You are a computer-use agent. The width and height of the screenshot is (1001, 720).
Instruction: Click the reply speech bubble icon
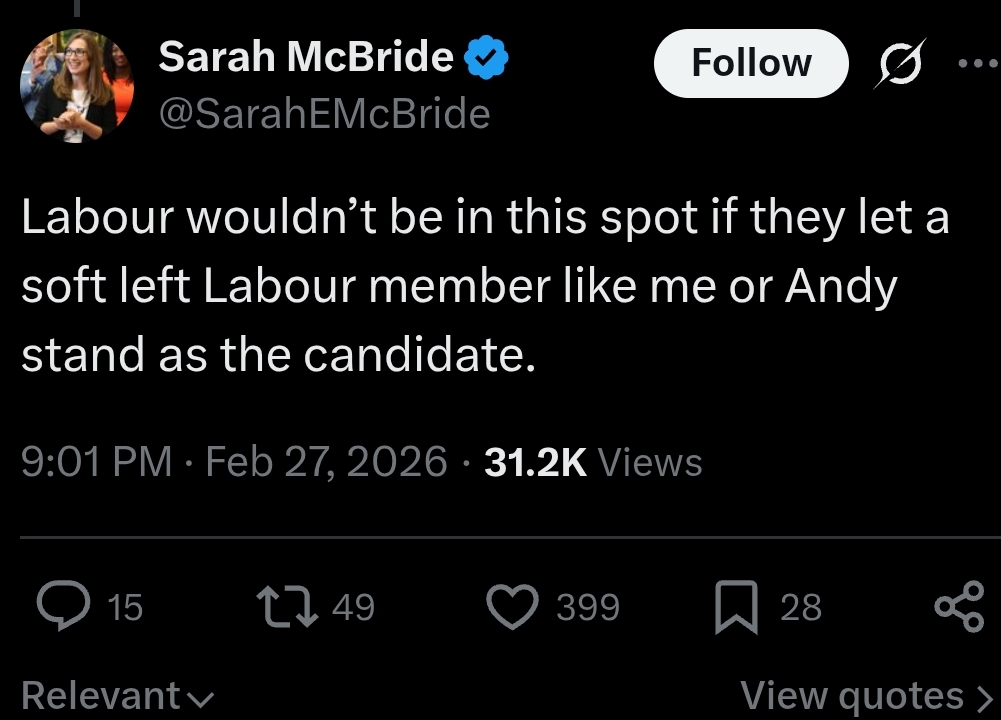tap(64, 607)
